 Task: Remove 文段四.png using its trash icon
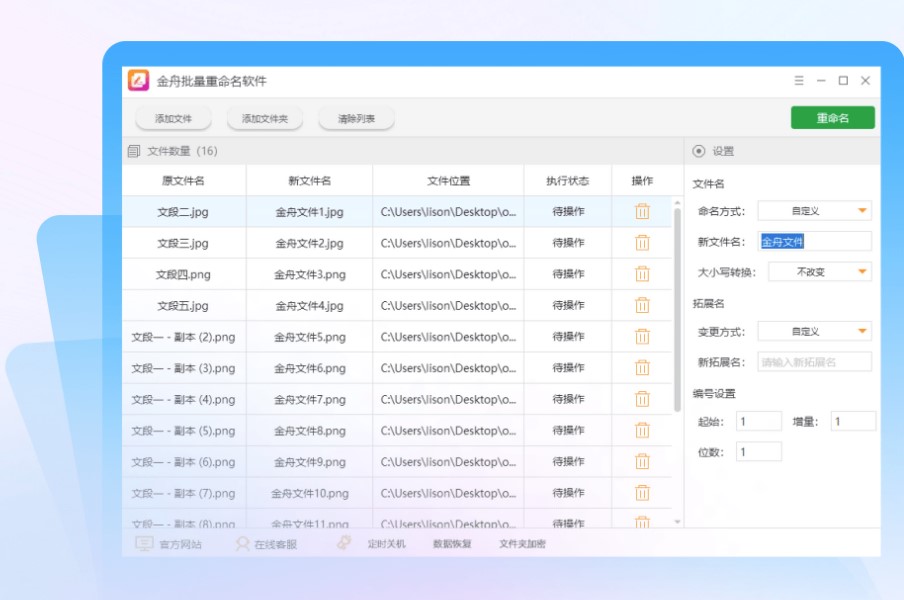(x=642, y=274)
